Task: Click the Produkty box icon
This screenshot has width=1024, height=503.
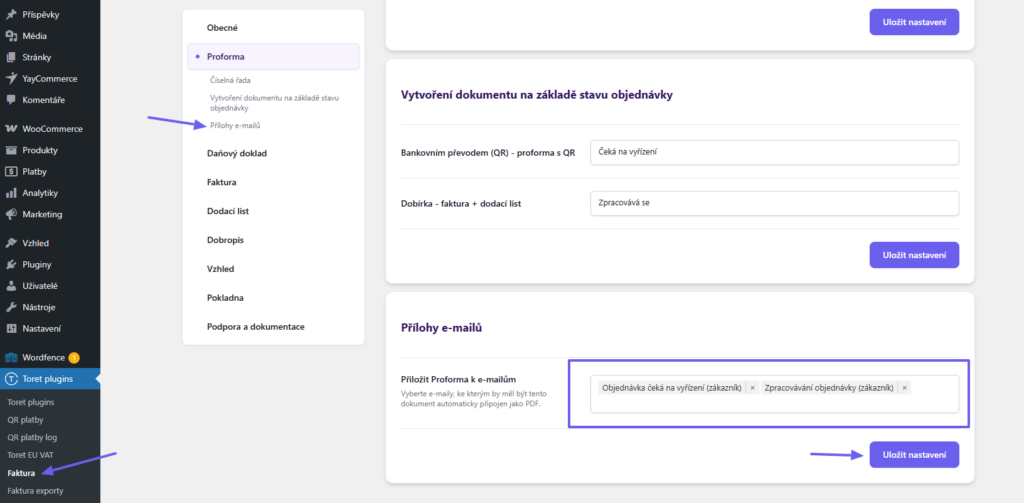Action: 10,150
